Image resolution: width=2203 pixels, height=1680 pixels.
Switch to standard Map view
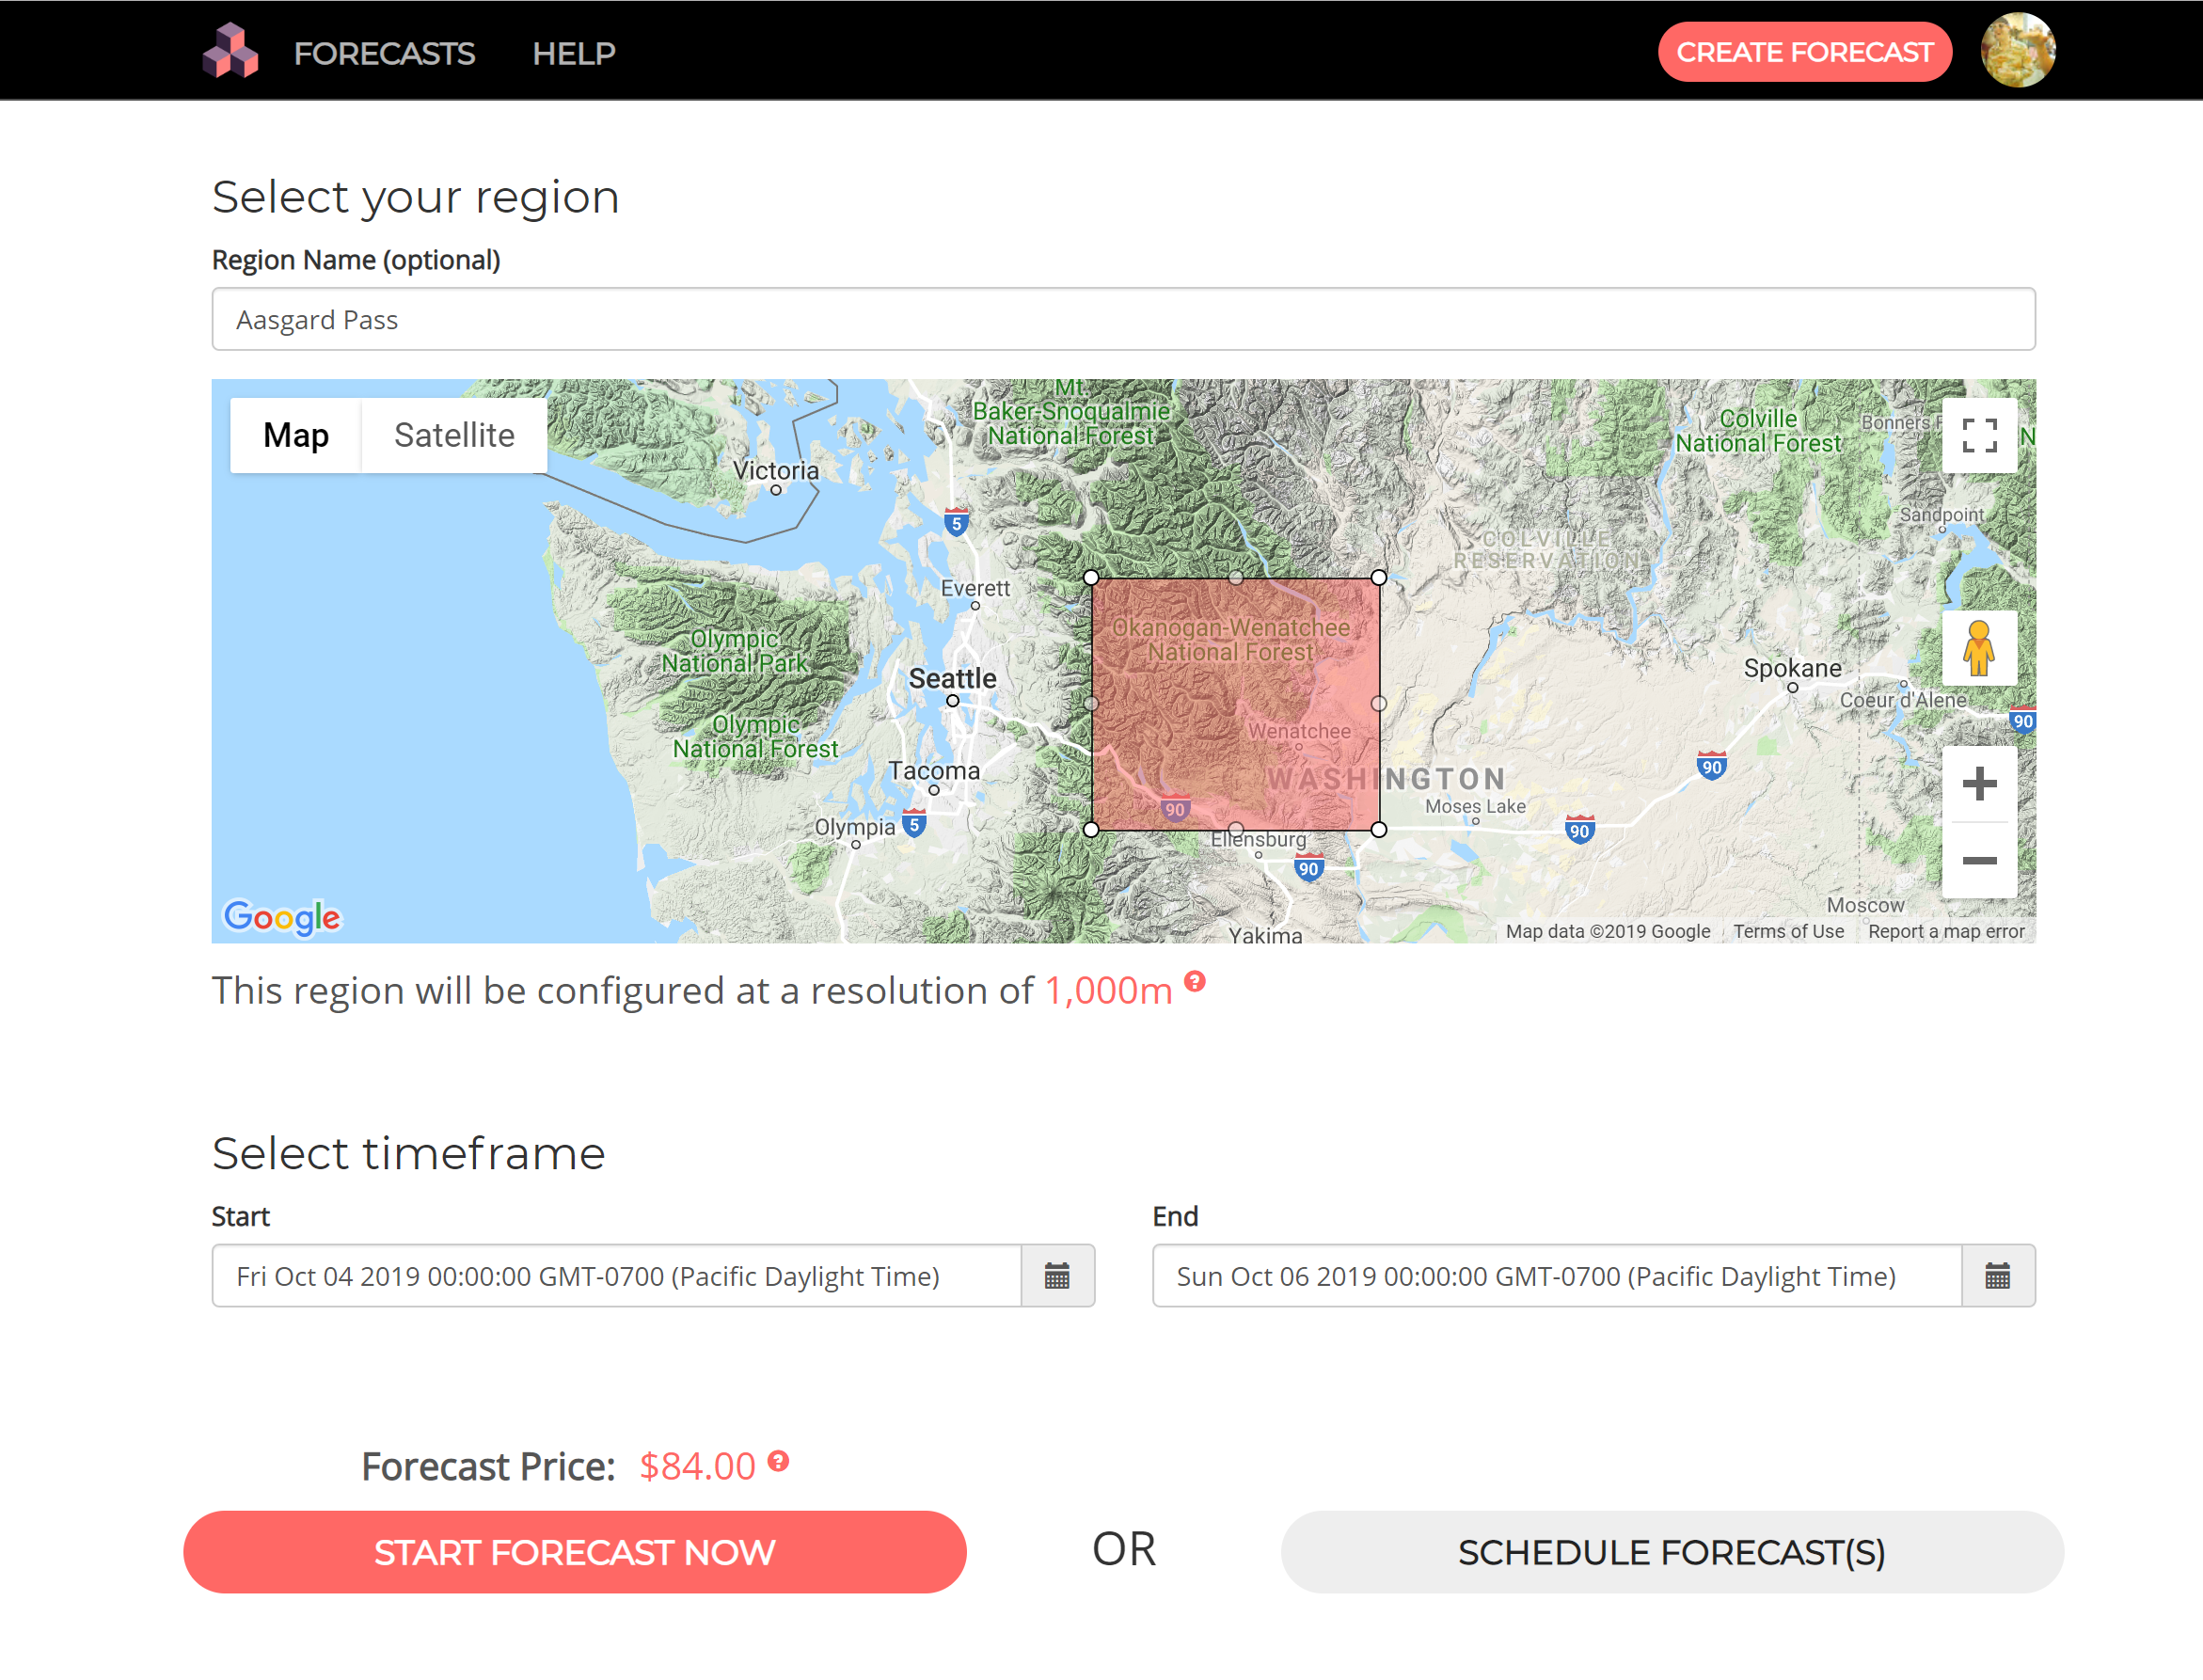tap(296, 435)
